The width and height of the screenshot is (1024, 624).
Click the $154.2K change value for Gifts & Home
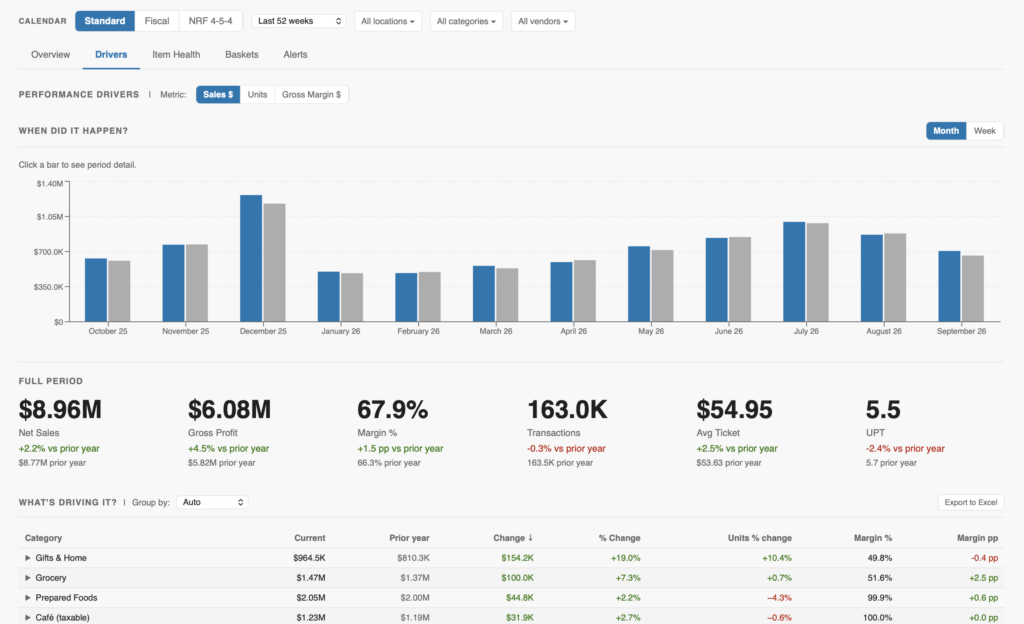tap(517, 558)
